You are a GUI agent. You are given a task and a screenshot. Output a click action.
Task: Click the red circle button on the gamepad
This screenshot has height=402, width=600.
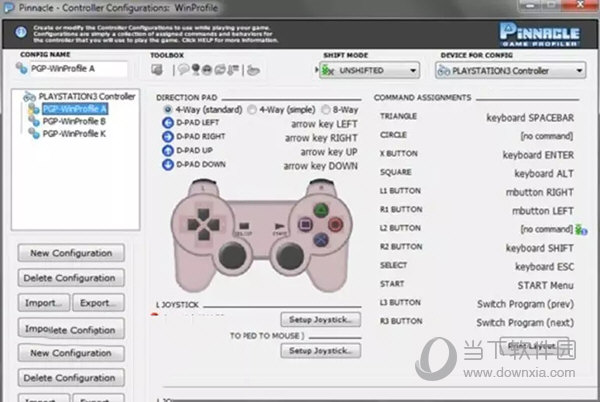[x=336, y=225]
